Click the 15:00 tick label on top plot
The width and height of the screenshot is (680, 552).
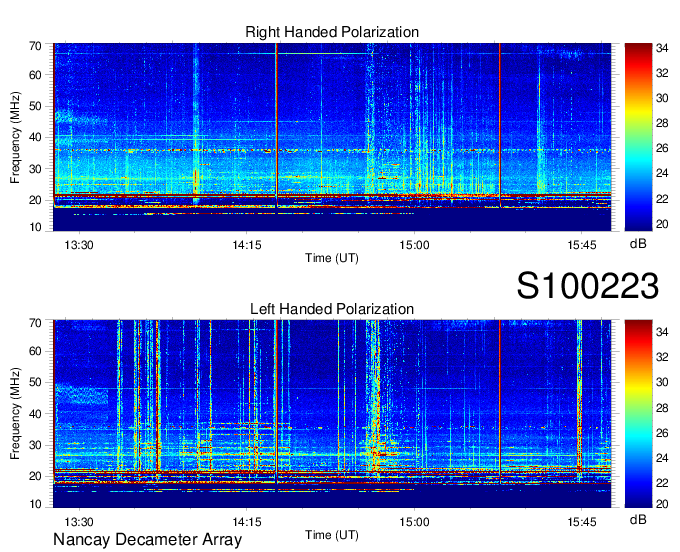(x=414, y=245)
